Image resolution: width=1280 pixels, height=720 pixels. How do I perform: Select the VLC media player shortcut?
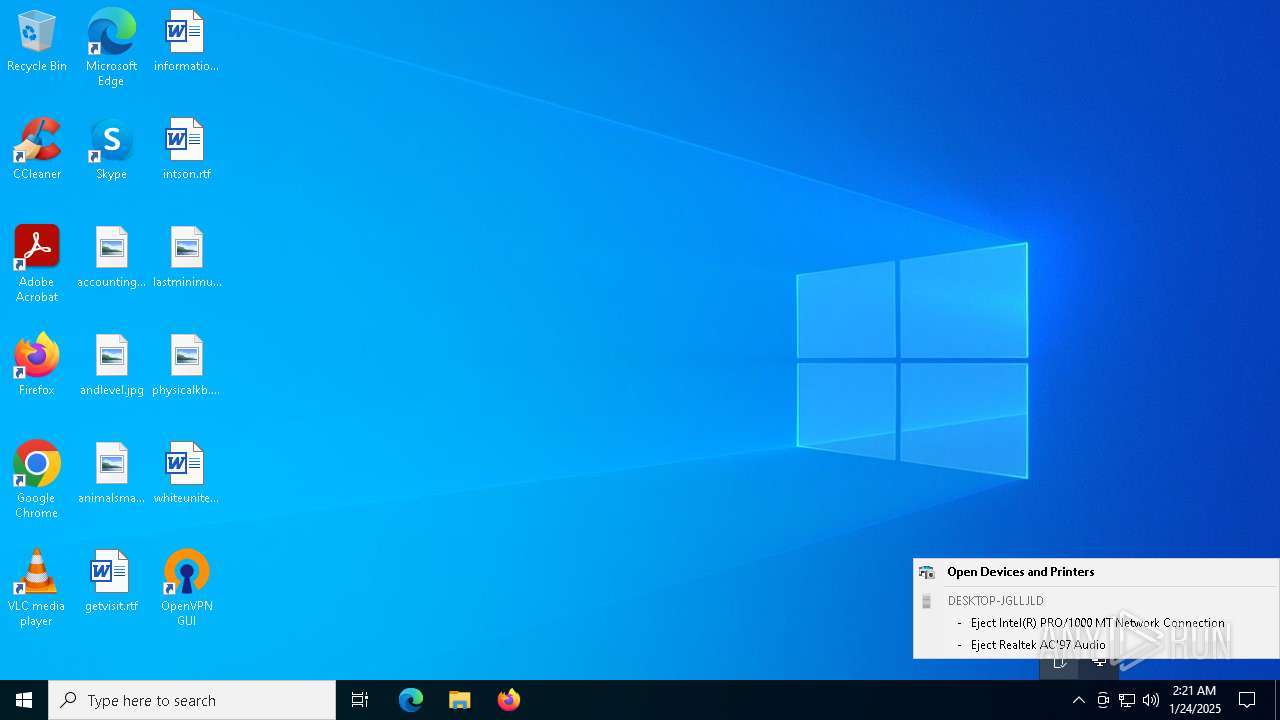tap(37, 588)
